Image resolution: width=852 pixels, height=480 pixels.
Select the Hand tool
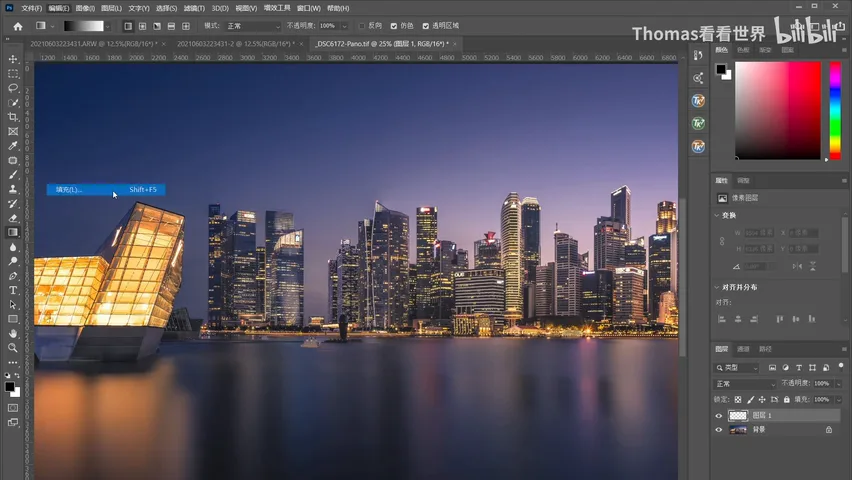click(13, 333)
